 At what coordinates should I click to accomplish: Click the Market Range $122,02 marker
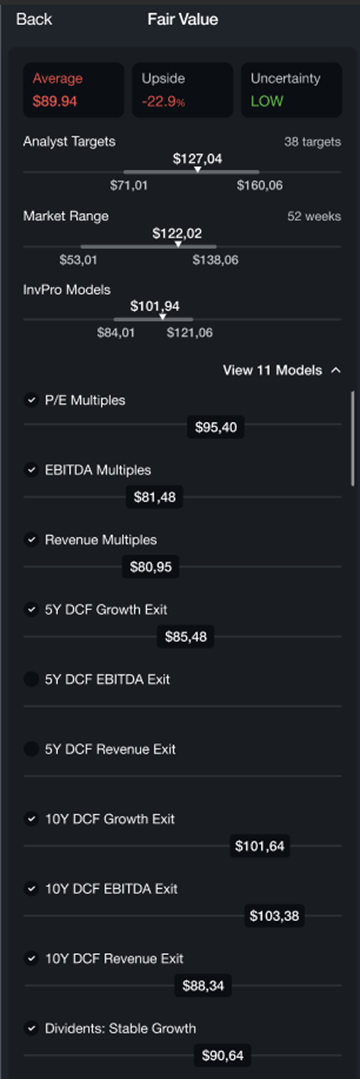(x=178, y=244)
